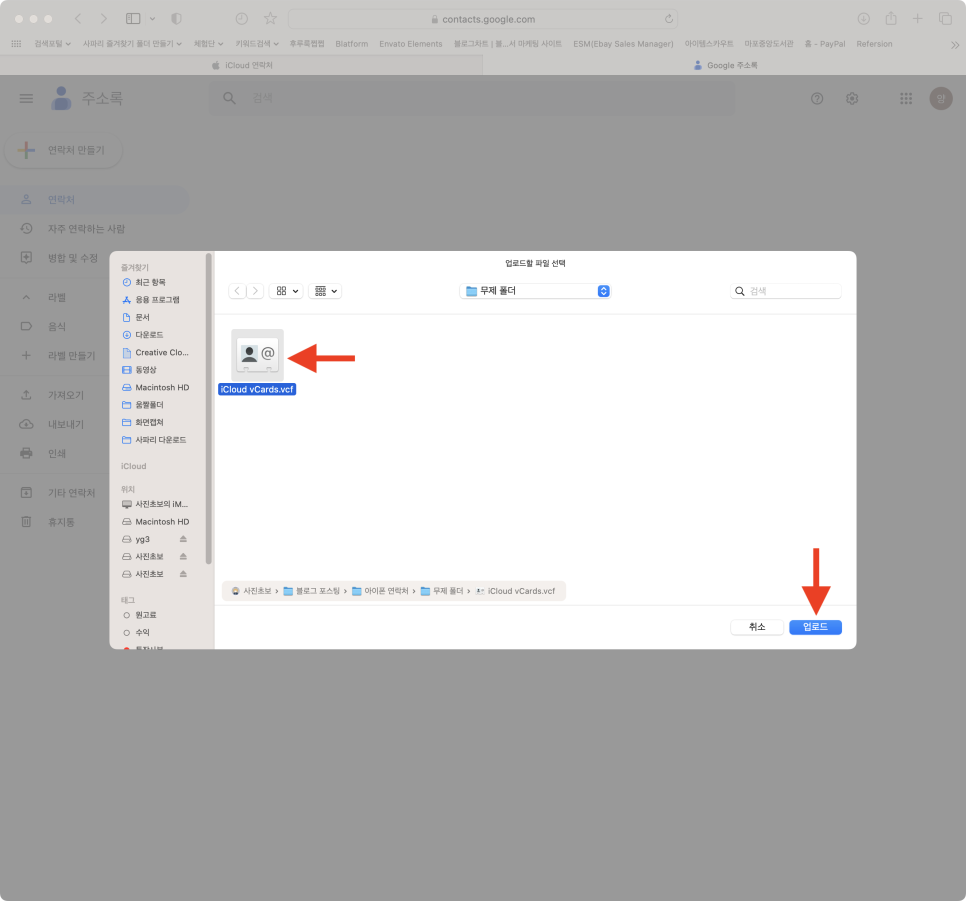This screenshot has width=966, height=901.
Task: Click 블로그 포스팅 in path bar
Action: pyautogui.click(x=312, y=591)
